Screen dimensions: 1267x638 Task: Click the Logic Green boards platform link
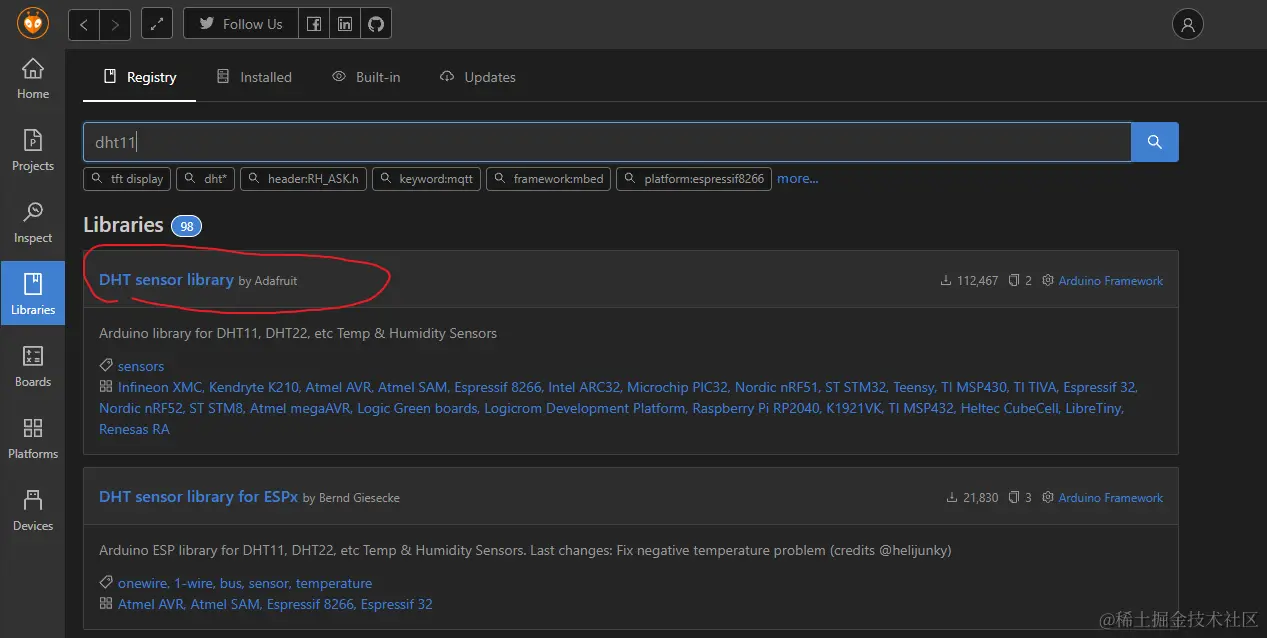point(417,408)
